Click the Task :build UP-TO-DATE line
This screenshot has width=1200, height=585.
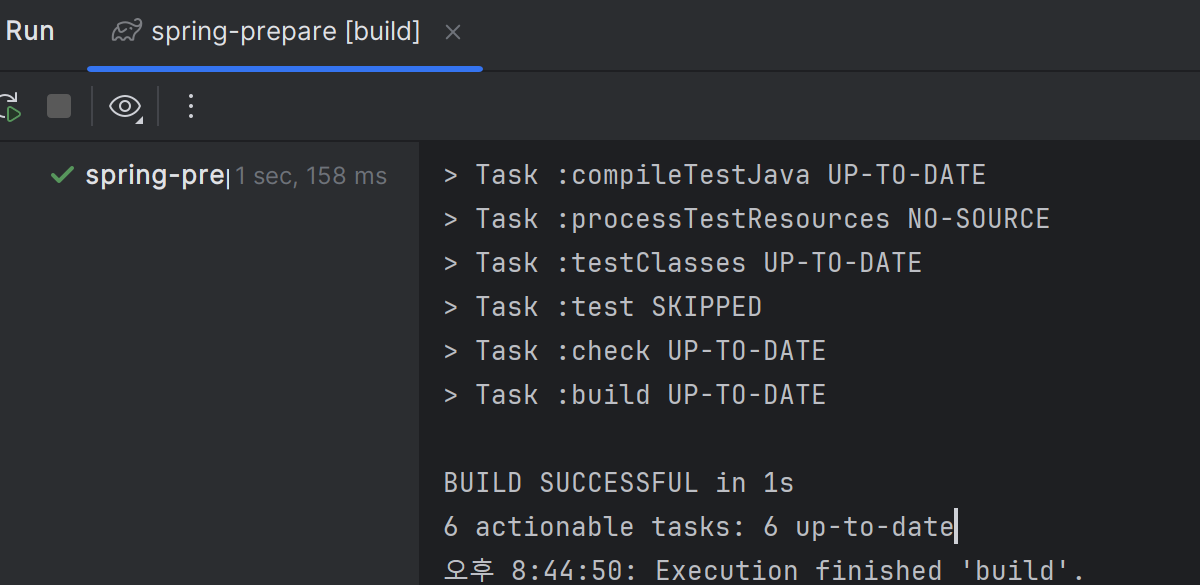[635, 395]
